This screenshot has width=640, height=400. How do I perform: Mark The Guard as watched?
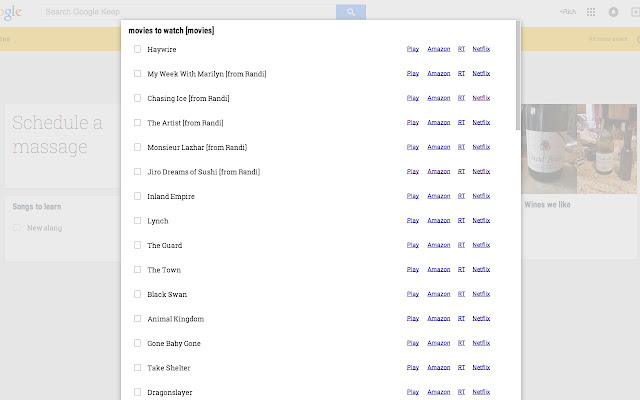point(138,245)
